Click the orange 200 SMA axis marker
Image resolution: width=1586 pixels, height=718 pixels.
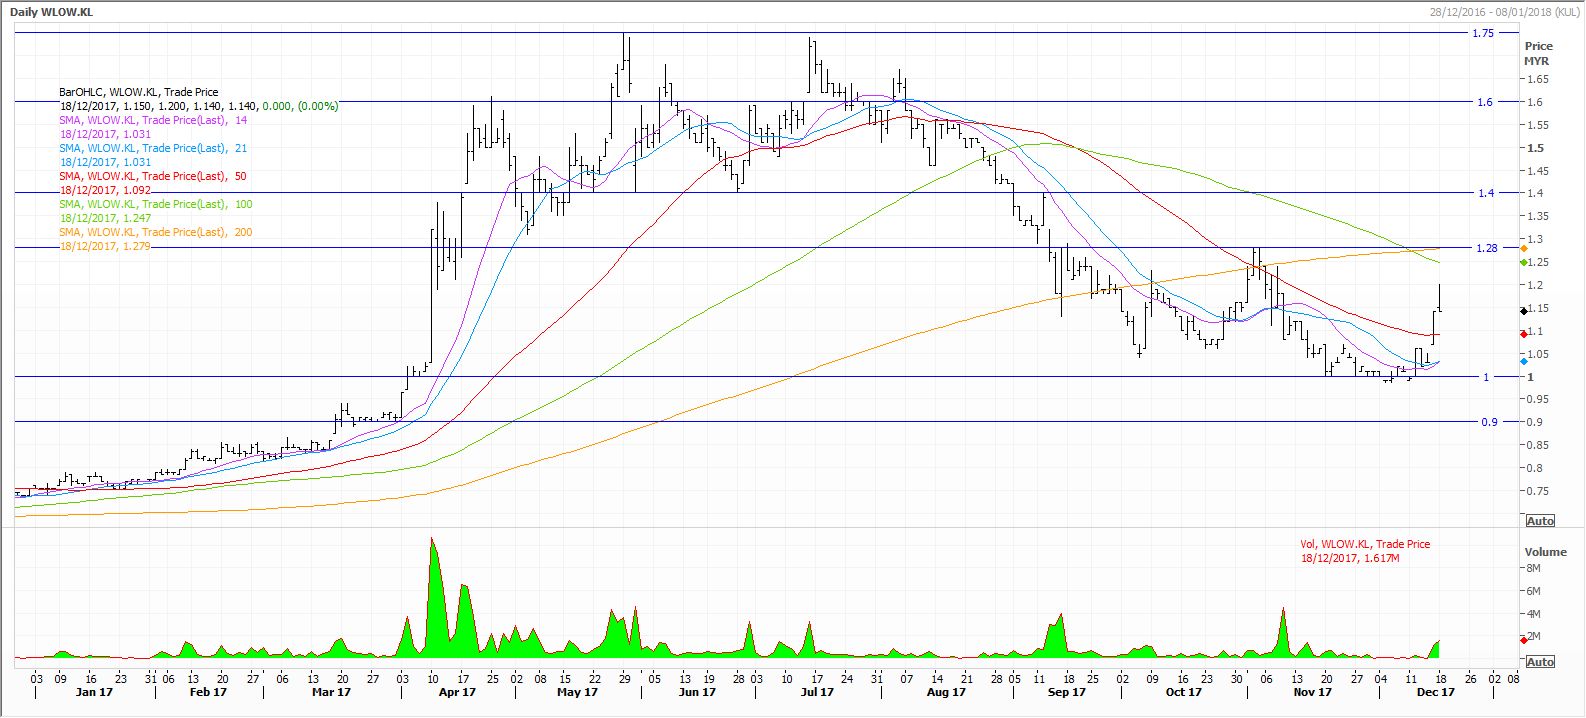1523,248
